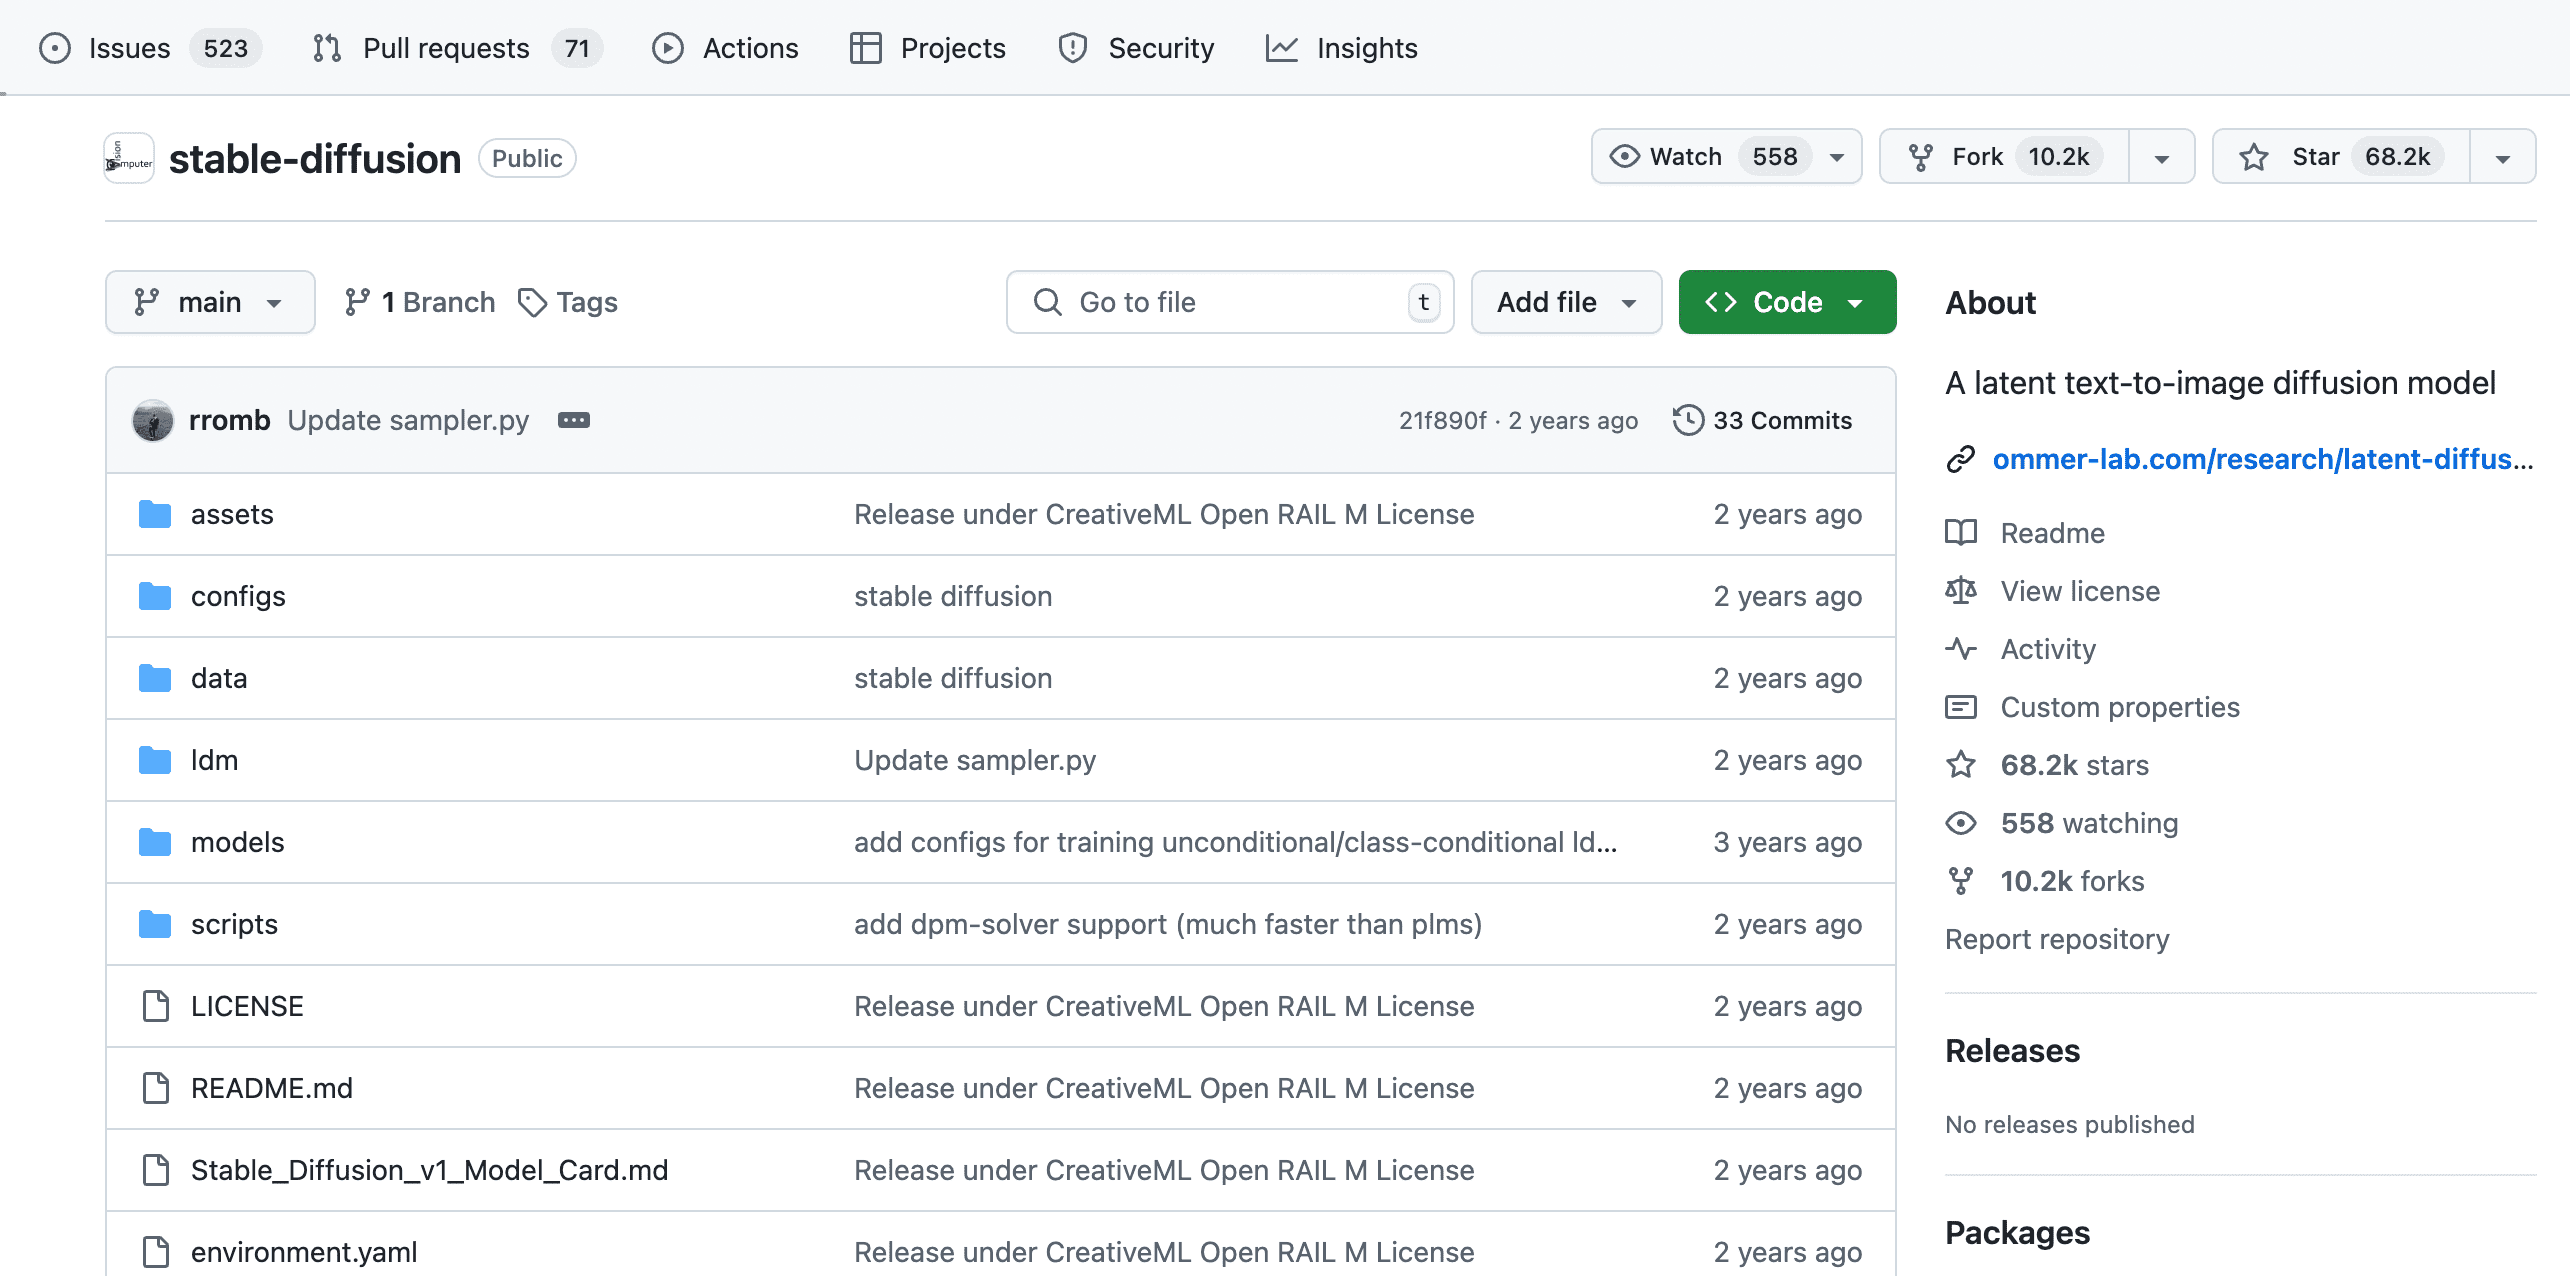Click the rromb avatar thumbnail
Image resolution: width=2570 pixels, height=1276 pixels.
(153, 420)
